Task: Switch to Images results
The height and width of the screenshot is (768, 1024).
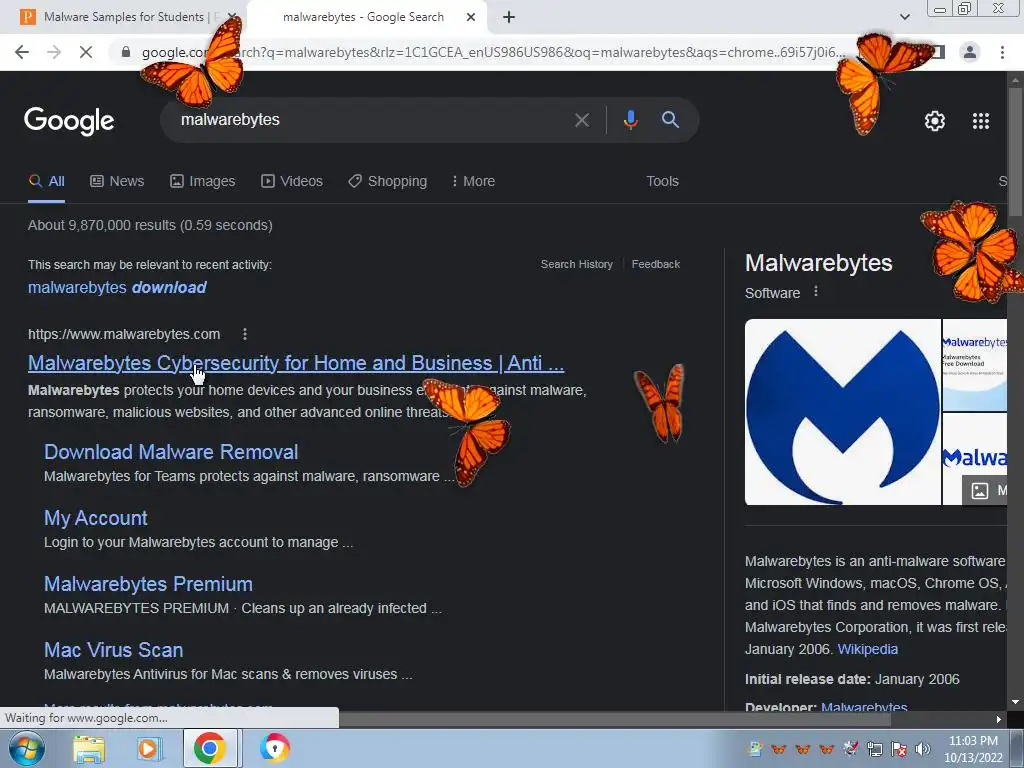Action: 202,182
